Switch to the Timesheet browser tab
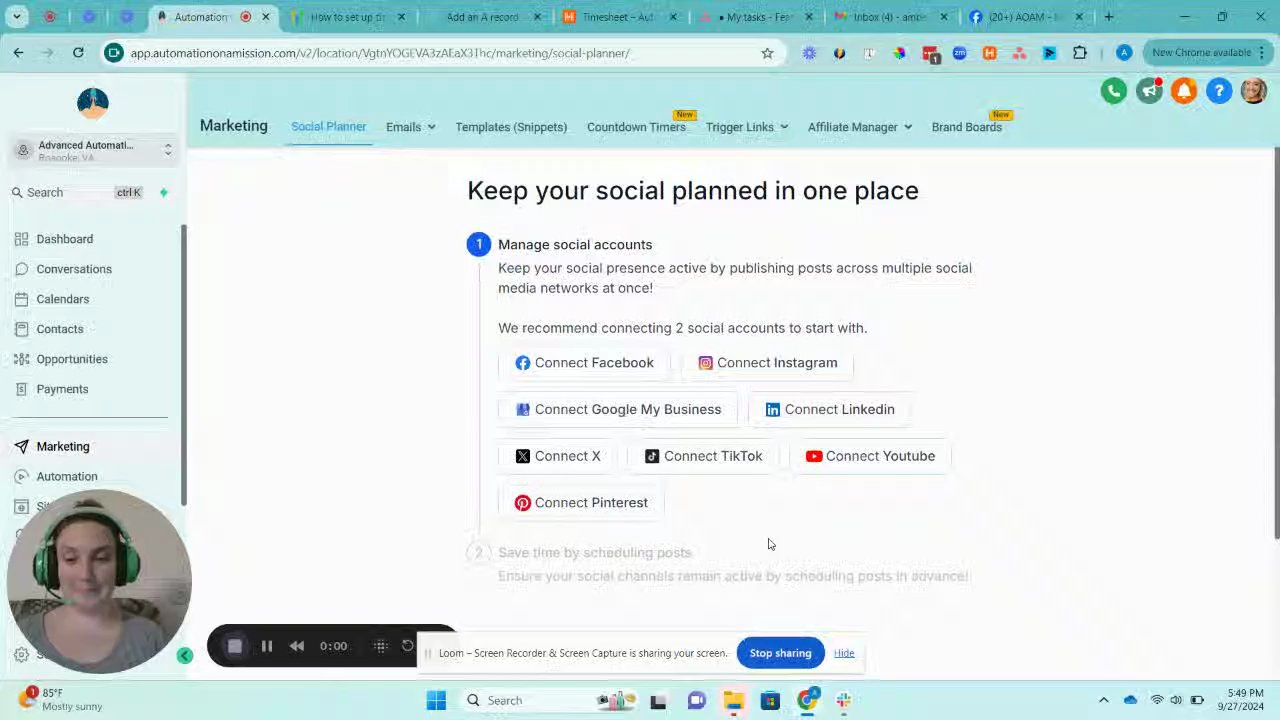 pyautogui.click(x=620, y=17)
